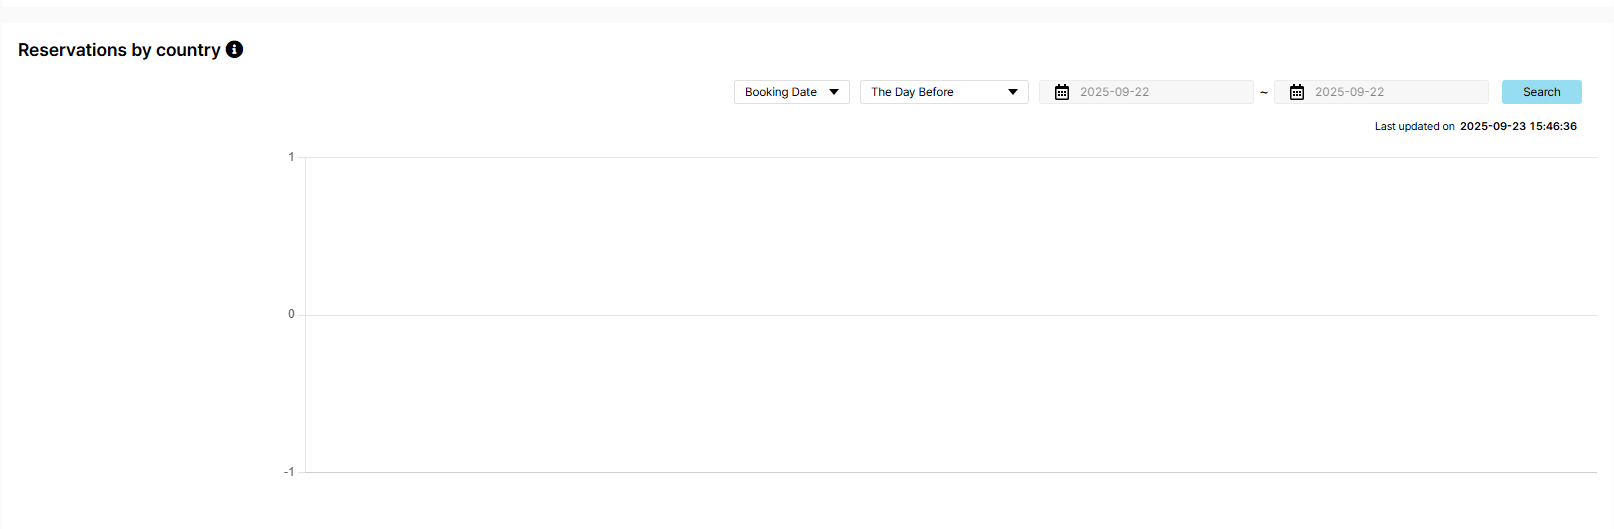This screenshot has height=529, width=1614.
Task: Focus the start date field showing 2025-09-22
Action: pos(1160,92)
